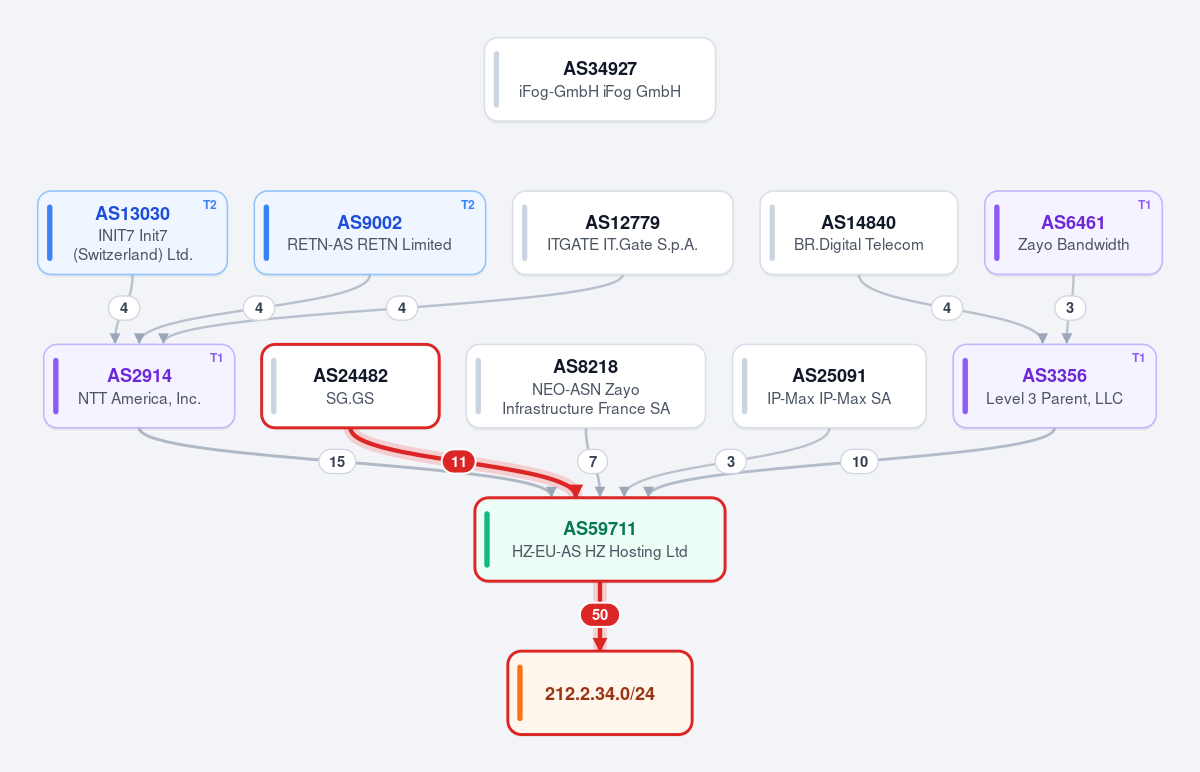Select the 15 path count badge
This screenshot has height=772, width=1200.
[337, 462]
